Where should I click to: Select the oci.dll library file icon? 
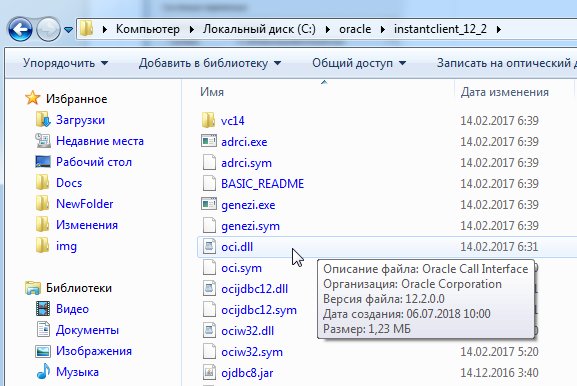tap(209, 246)
